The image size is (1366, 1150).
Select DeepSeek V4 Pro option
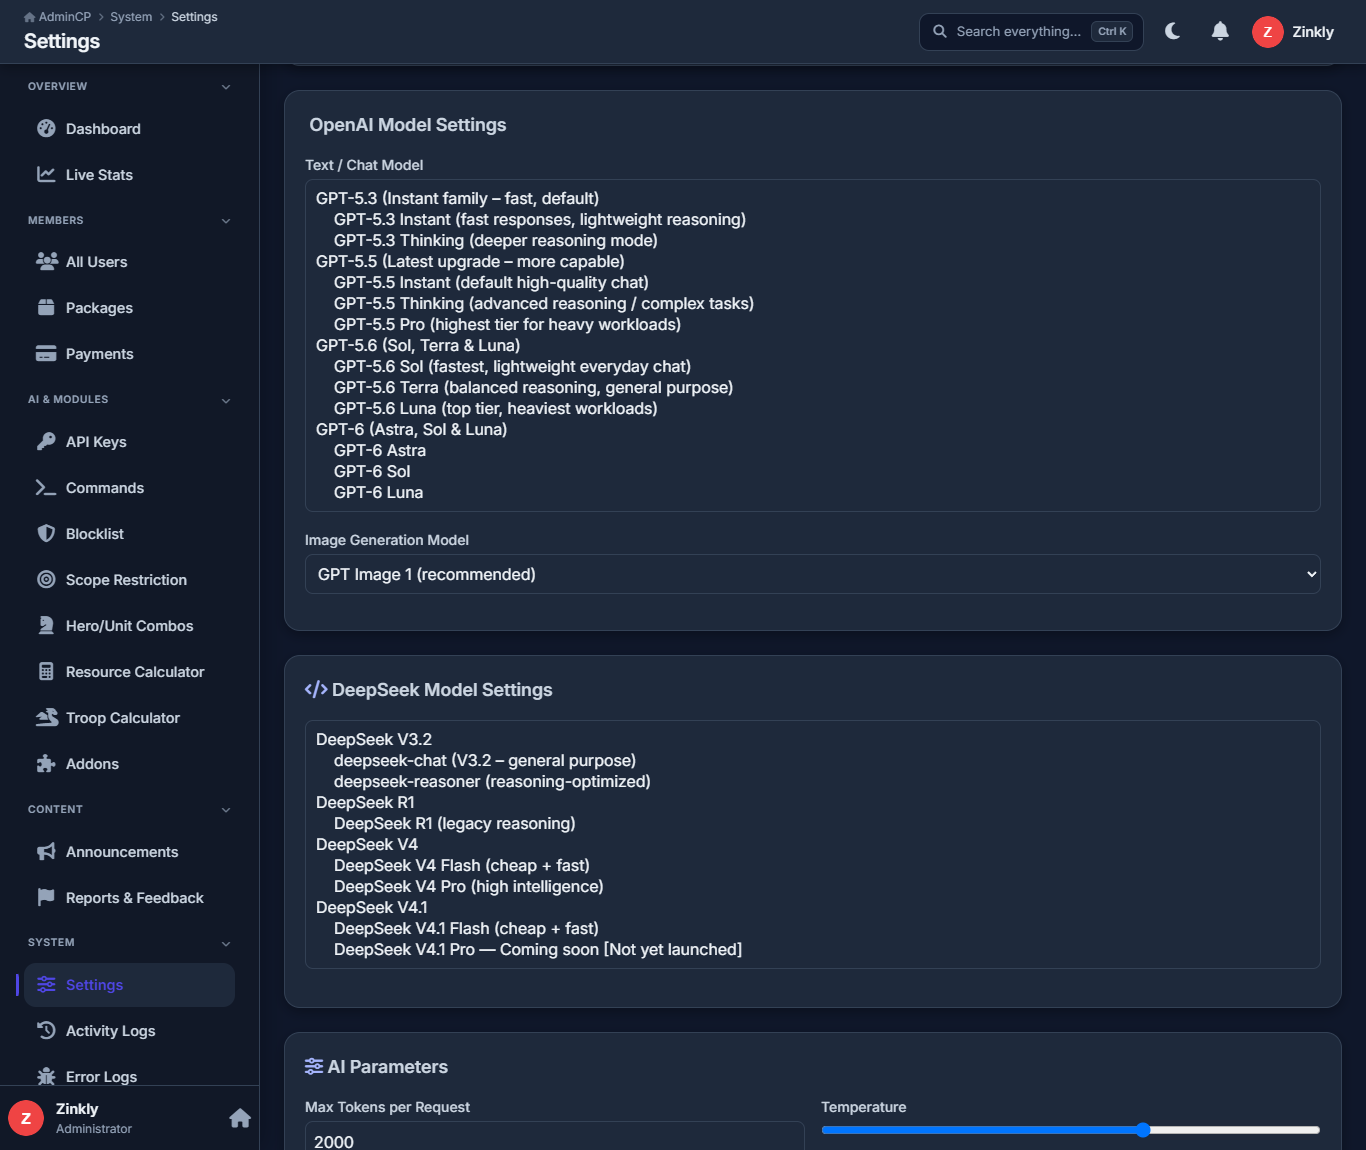[469, 886]
